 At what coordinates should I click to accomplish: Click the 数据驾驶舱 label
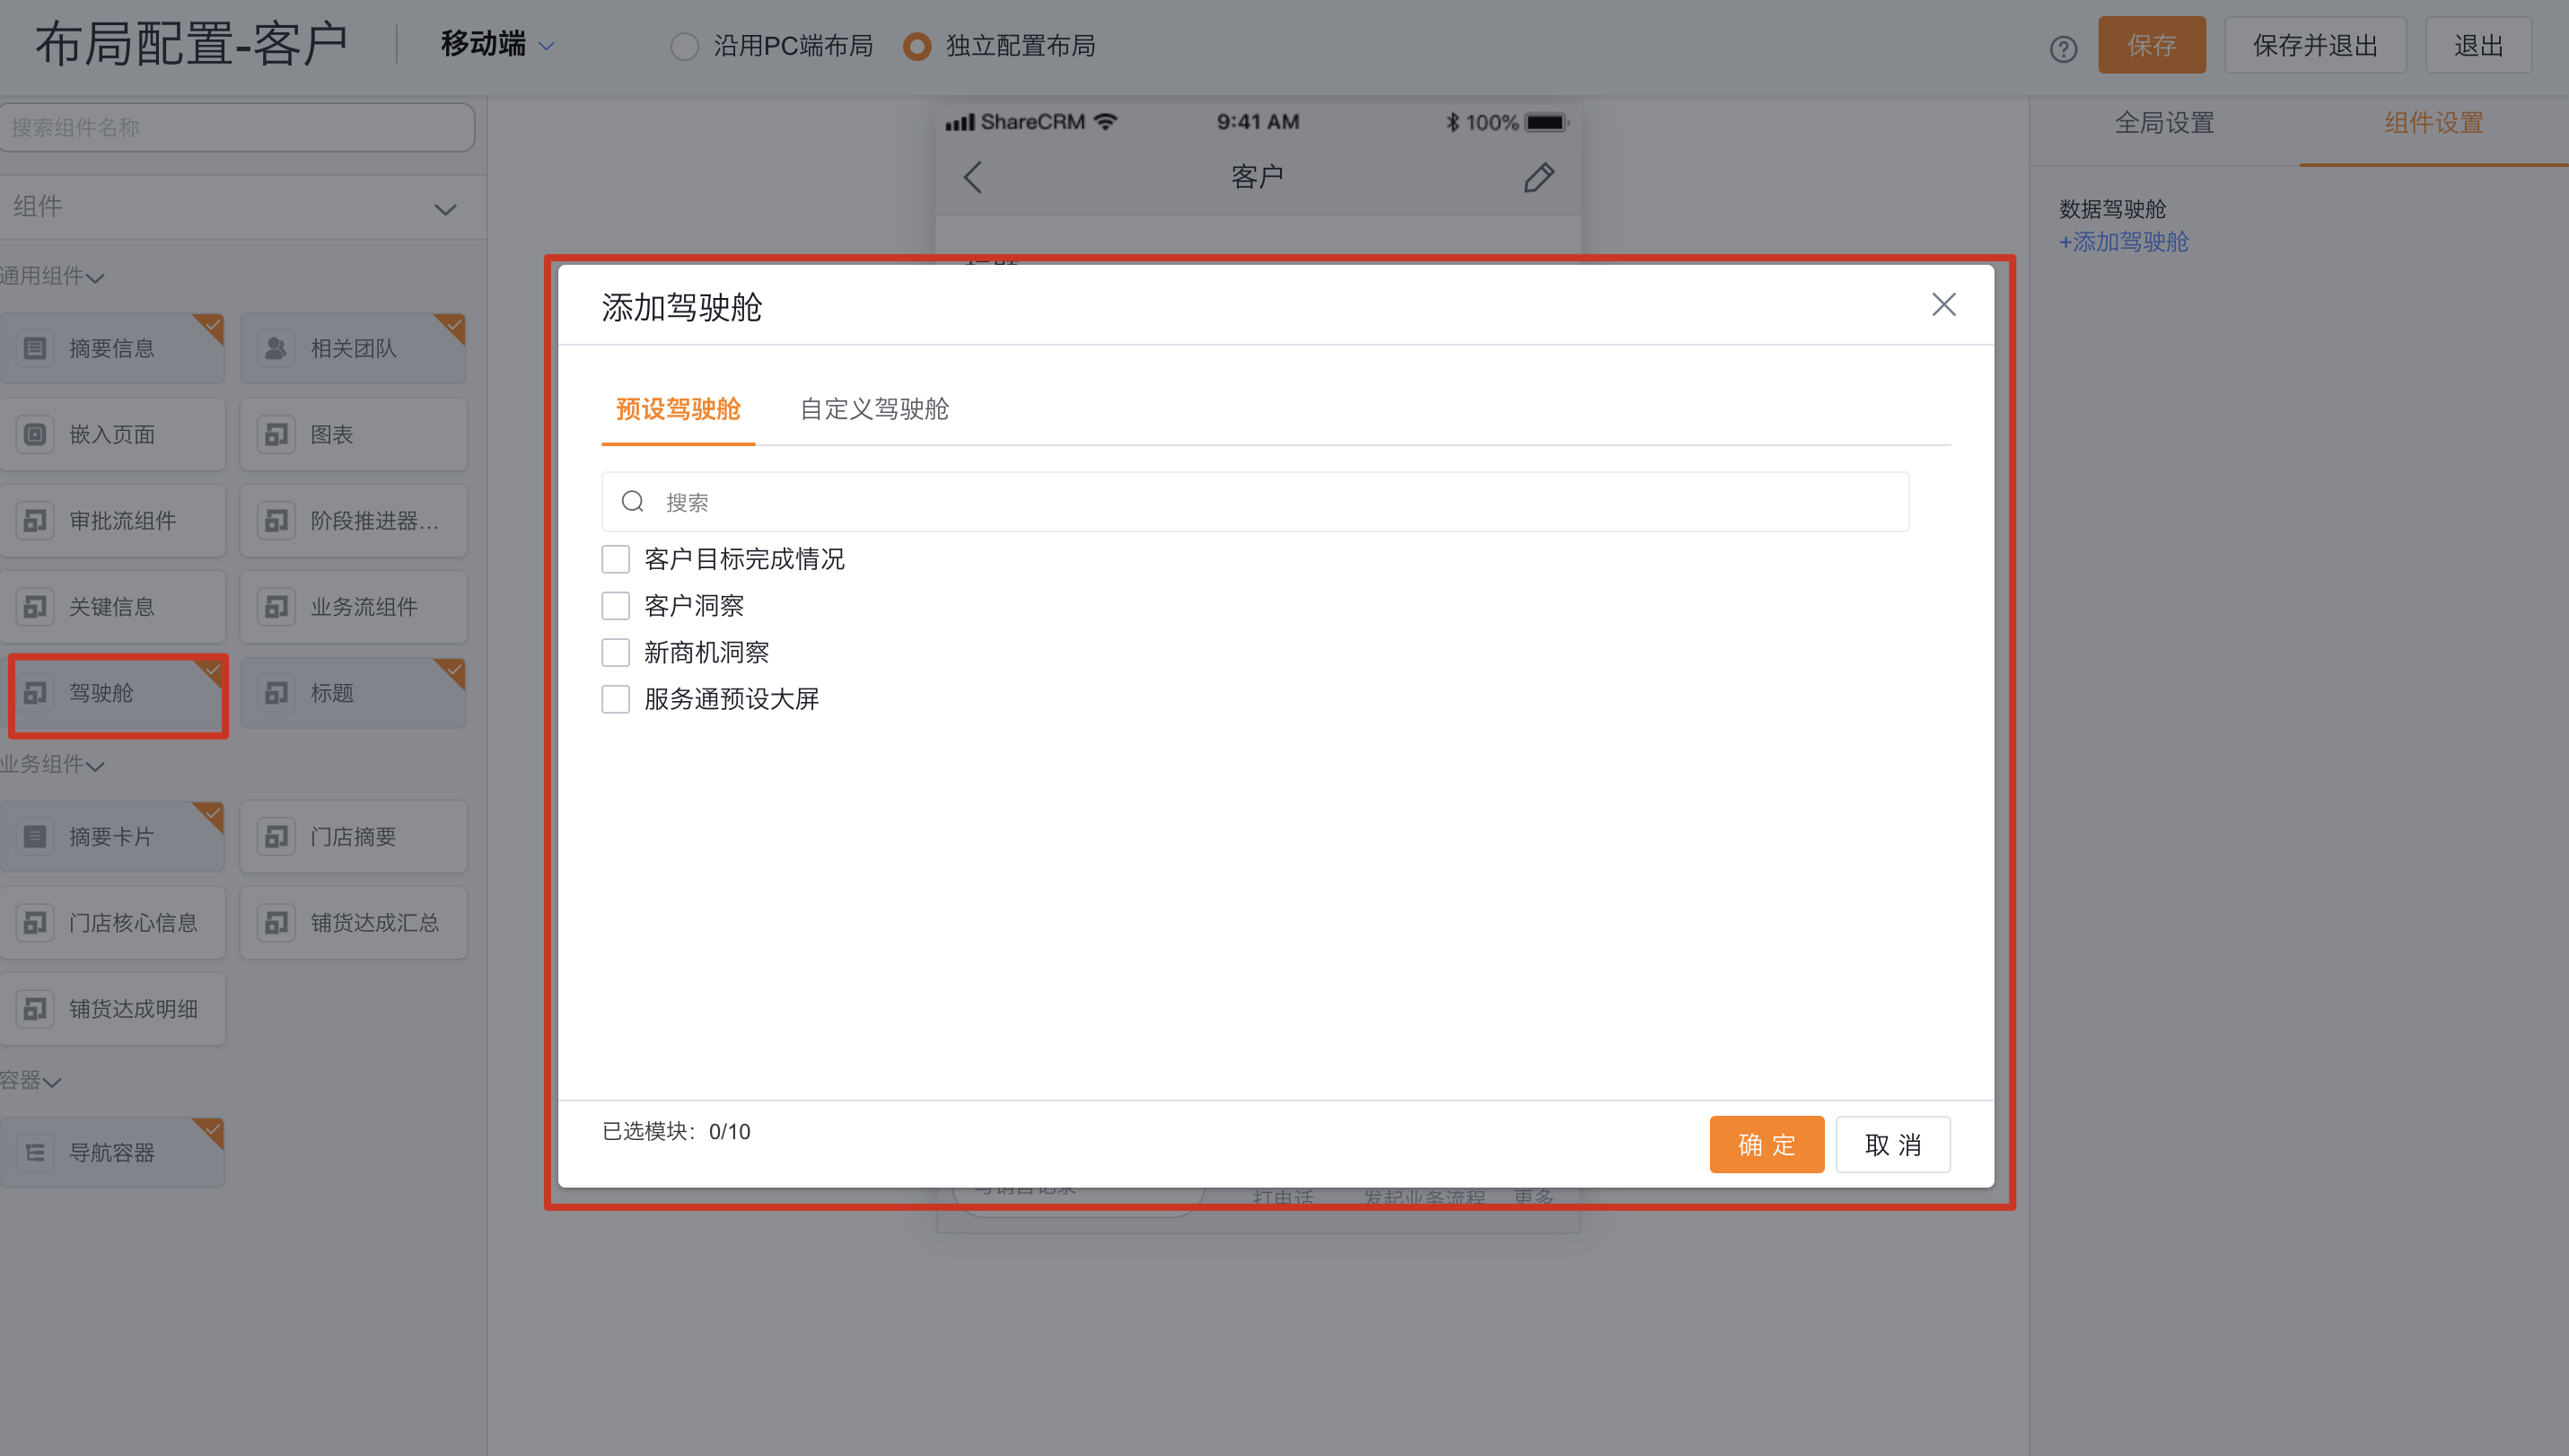click(2112, 209)
